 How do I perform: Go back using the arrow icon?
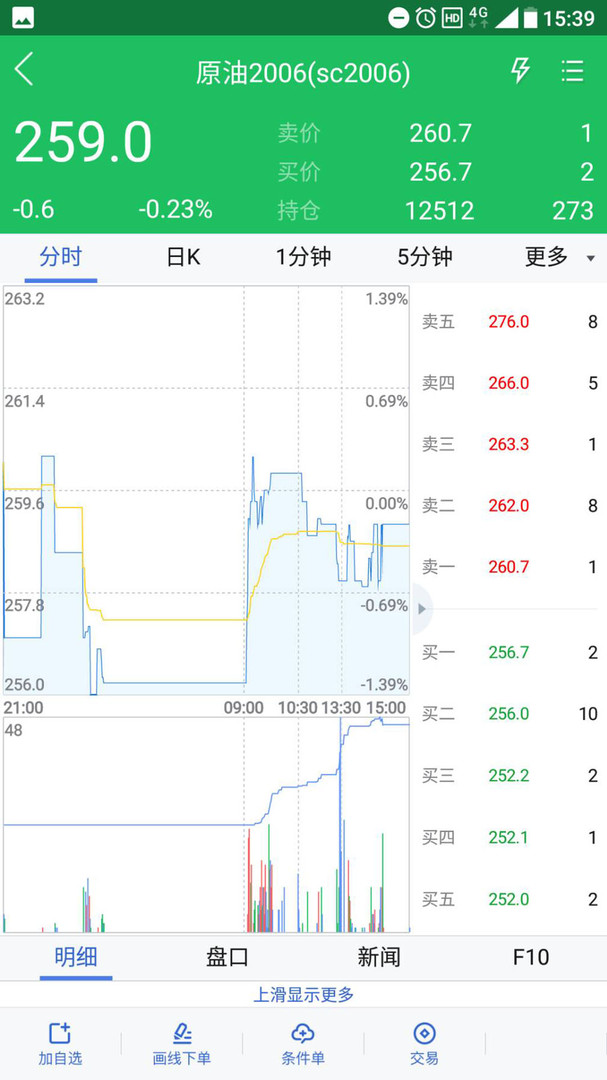[24, 70]
